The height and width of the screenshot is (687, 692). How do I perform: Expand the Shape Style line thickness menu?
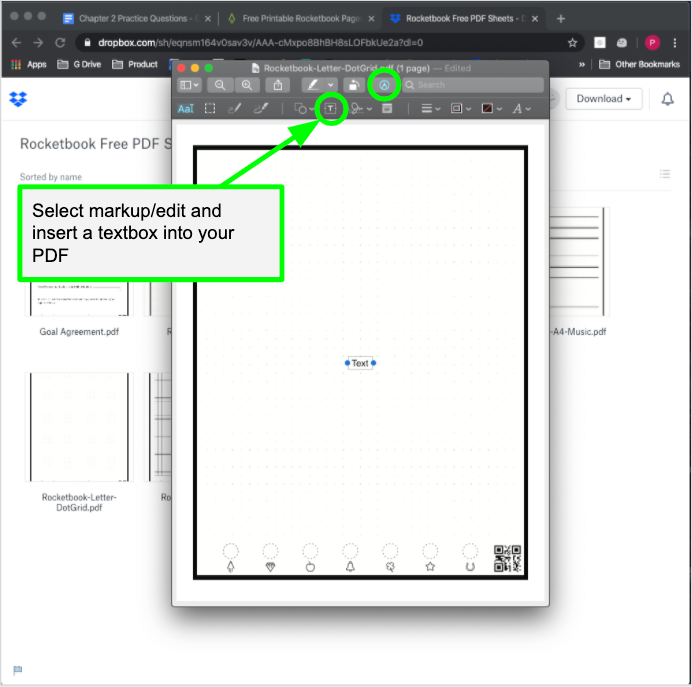point(430,109)
